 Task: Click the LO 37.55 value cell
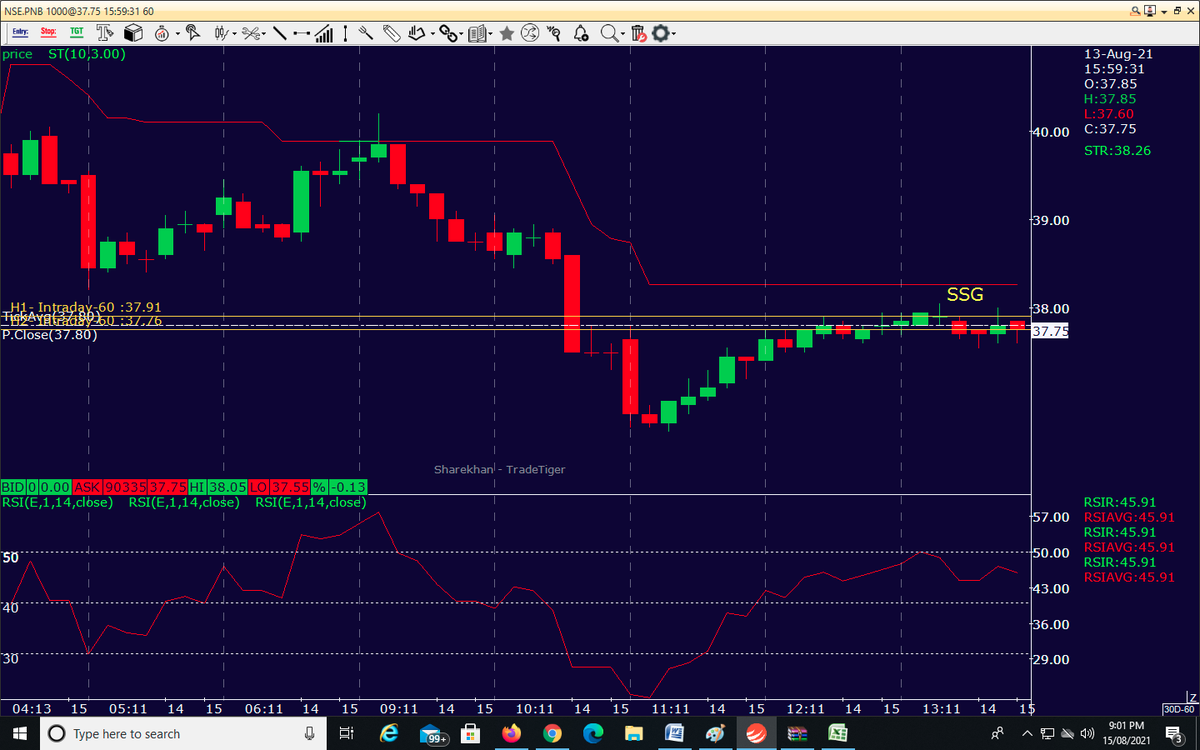pos(289,486)
